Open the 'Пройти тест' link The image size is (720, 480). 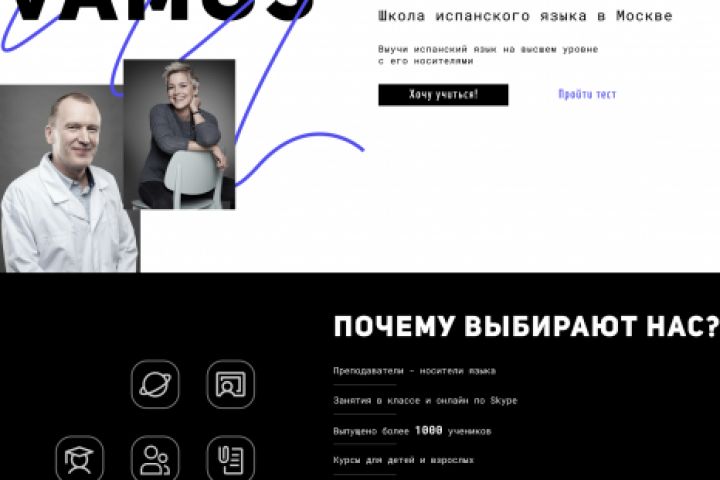[x=587, y=94]
